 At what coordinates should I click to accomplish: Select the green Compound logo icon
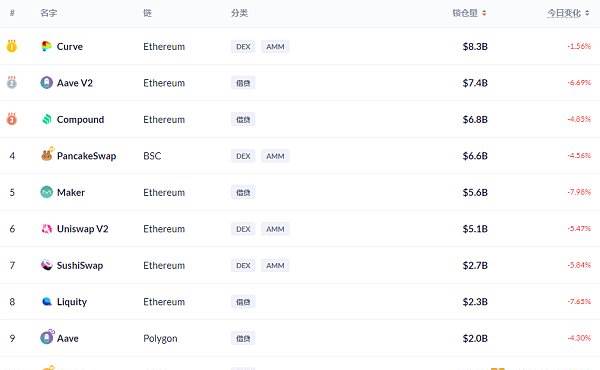[x=47, y=119]
